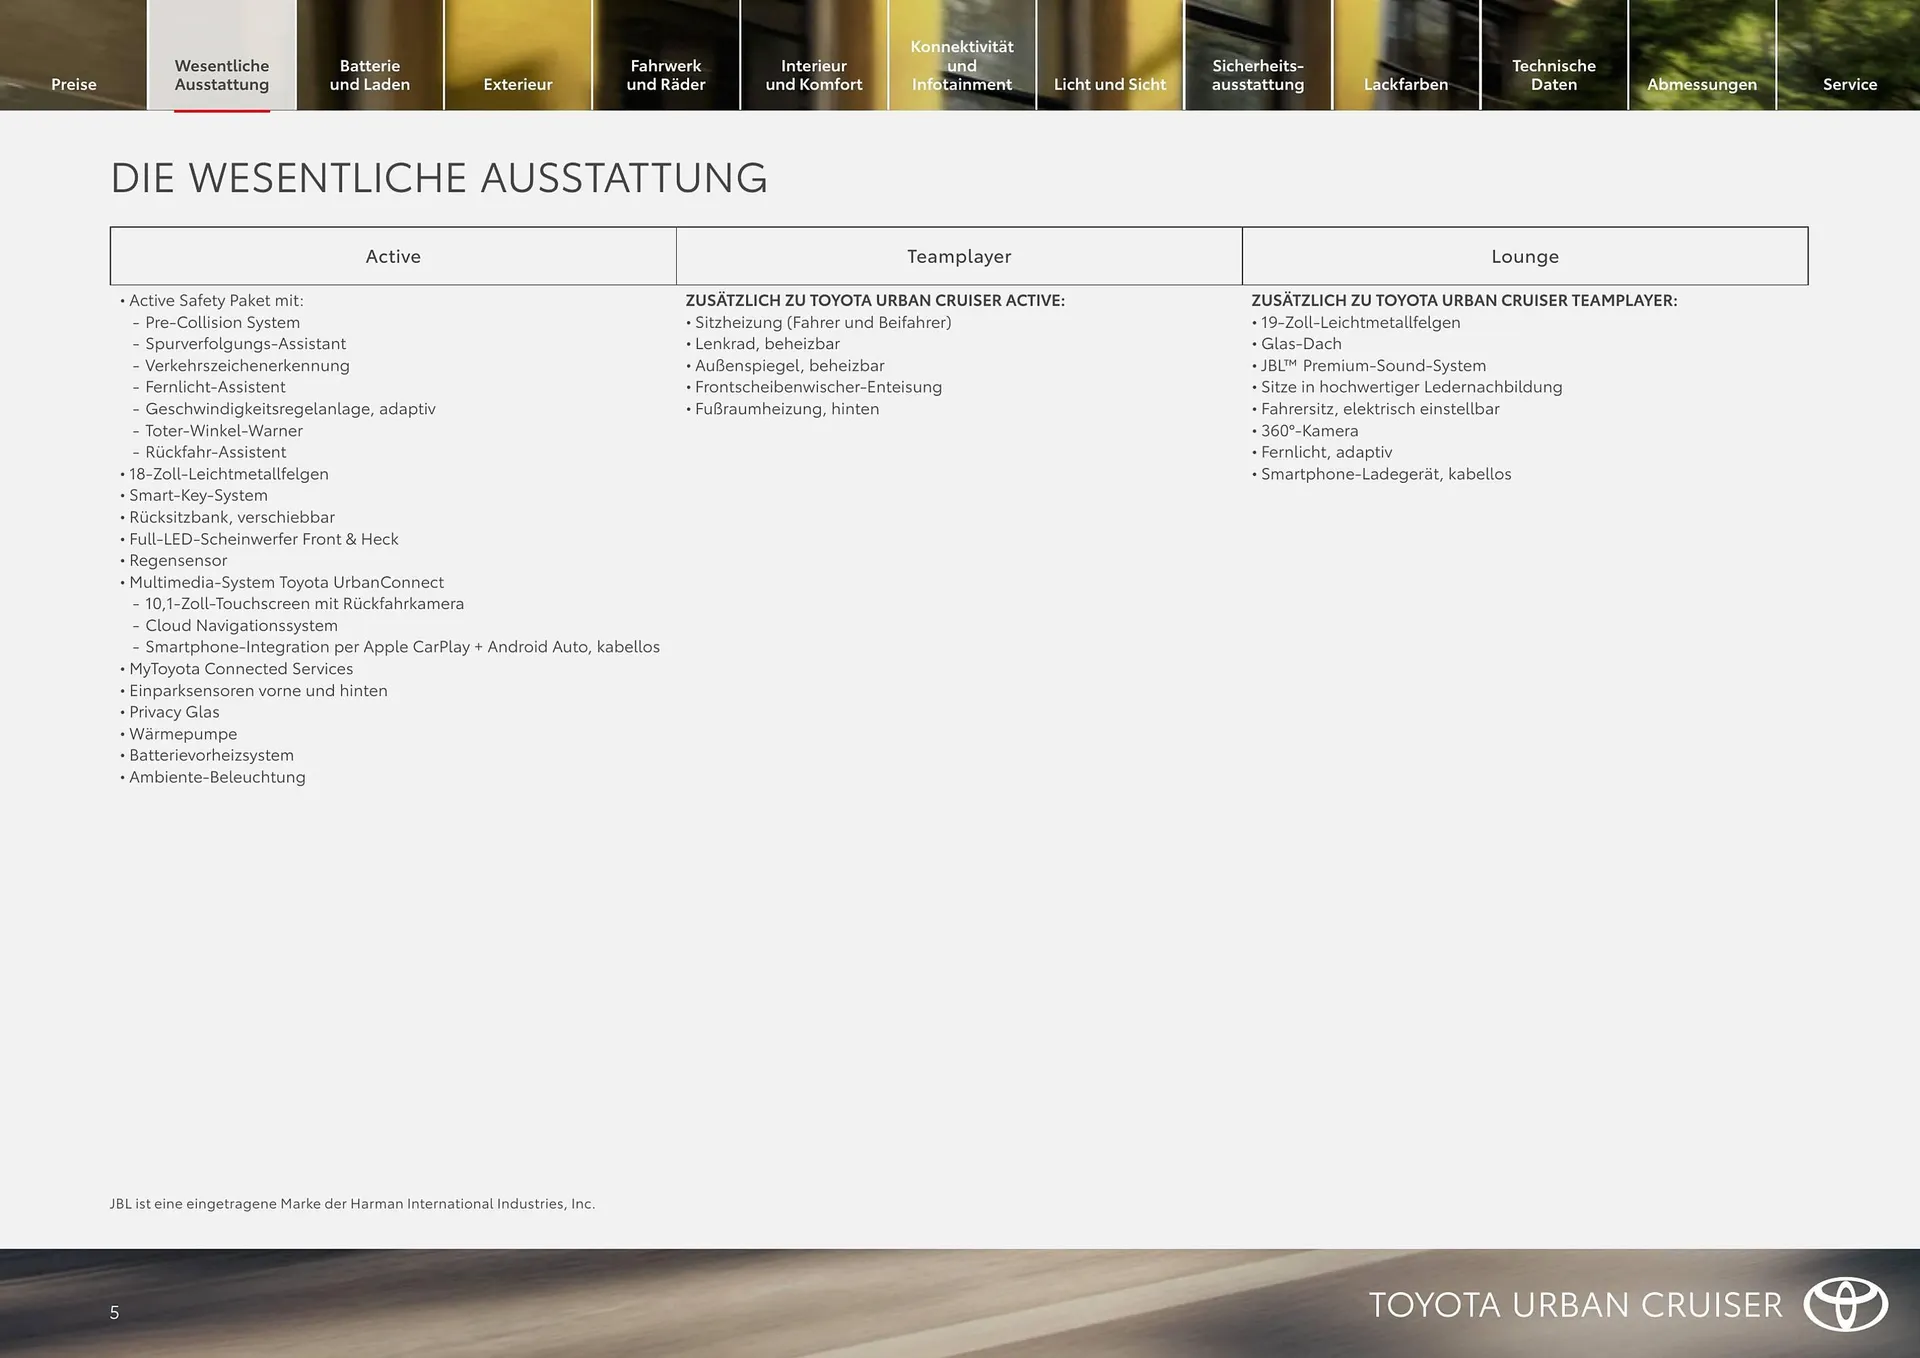Open the Abmessungen tab

pos(1702,84)
